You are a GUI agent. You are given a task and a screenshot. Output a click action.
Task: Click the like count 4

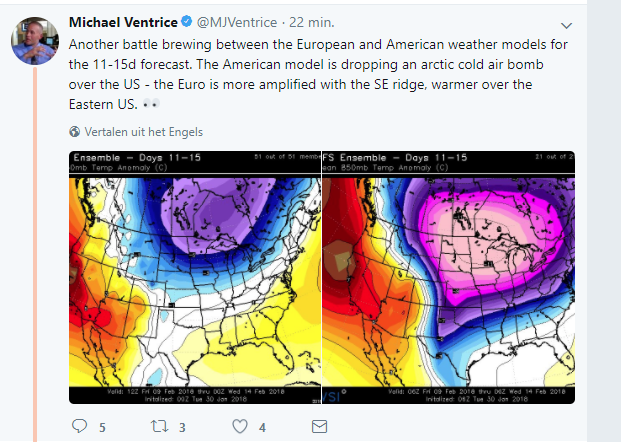262,427
